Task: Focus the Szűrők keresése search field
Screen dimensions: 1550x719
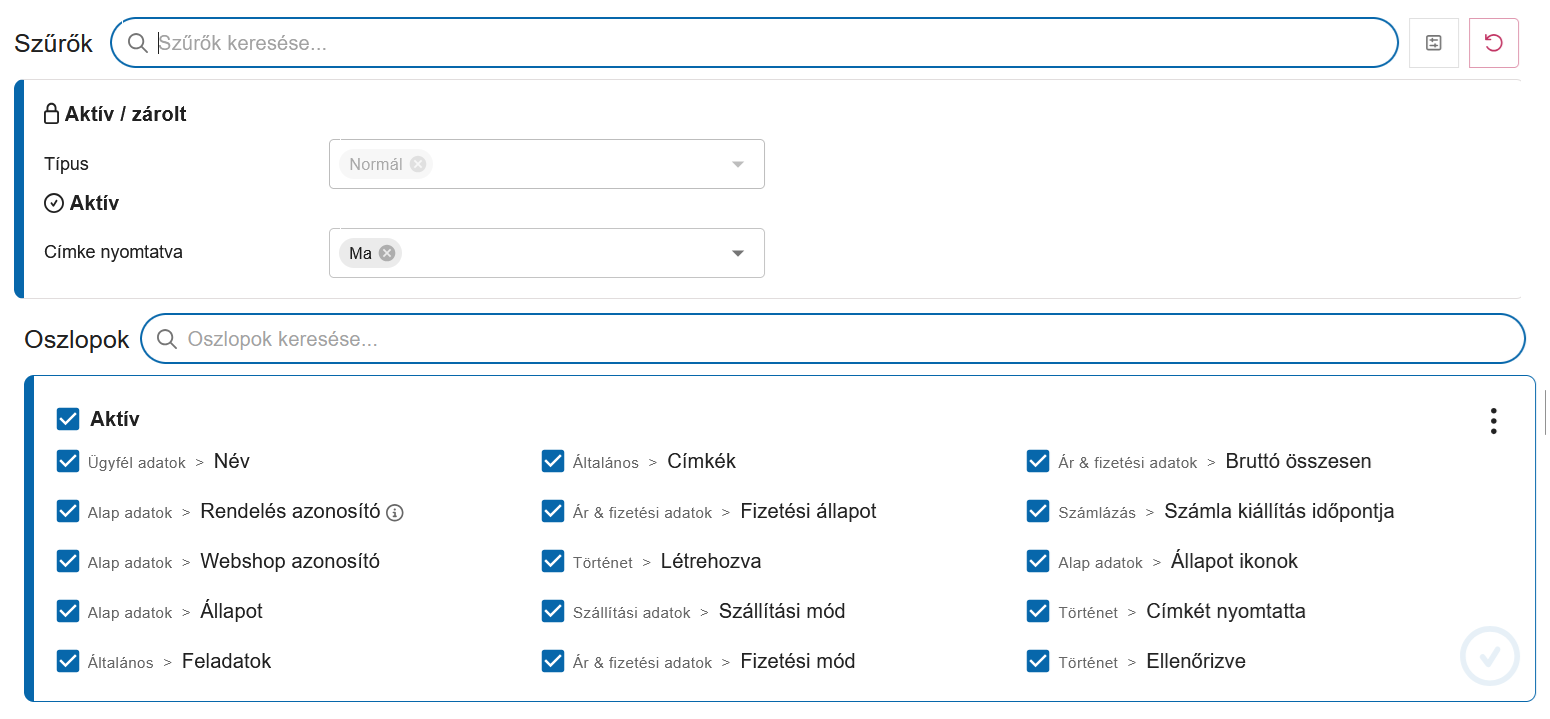Action: (770, 43)
